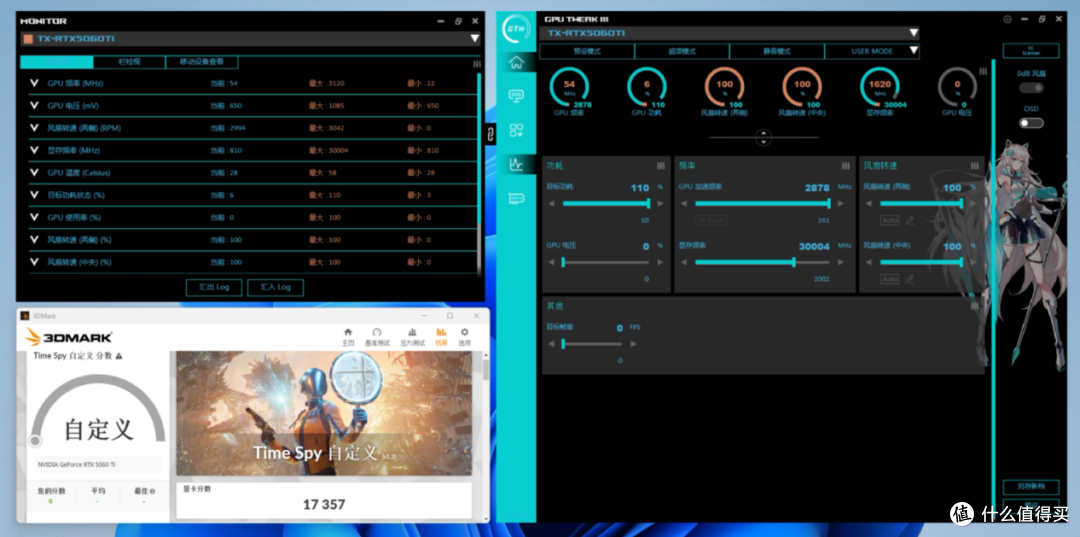Click the 目标功耗 slider track
Image resolution: width=1080 pixels, height=537 pixels.
(x=606, y=204)
